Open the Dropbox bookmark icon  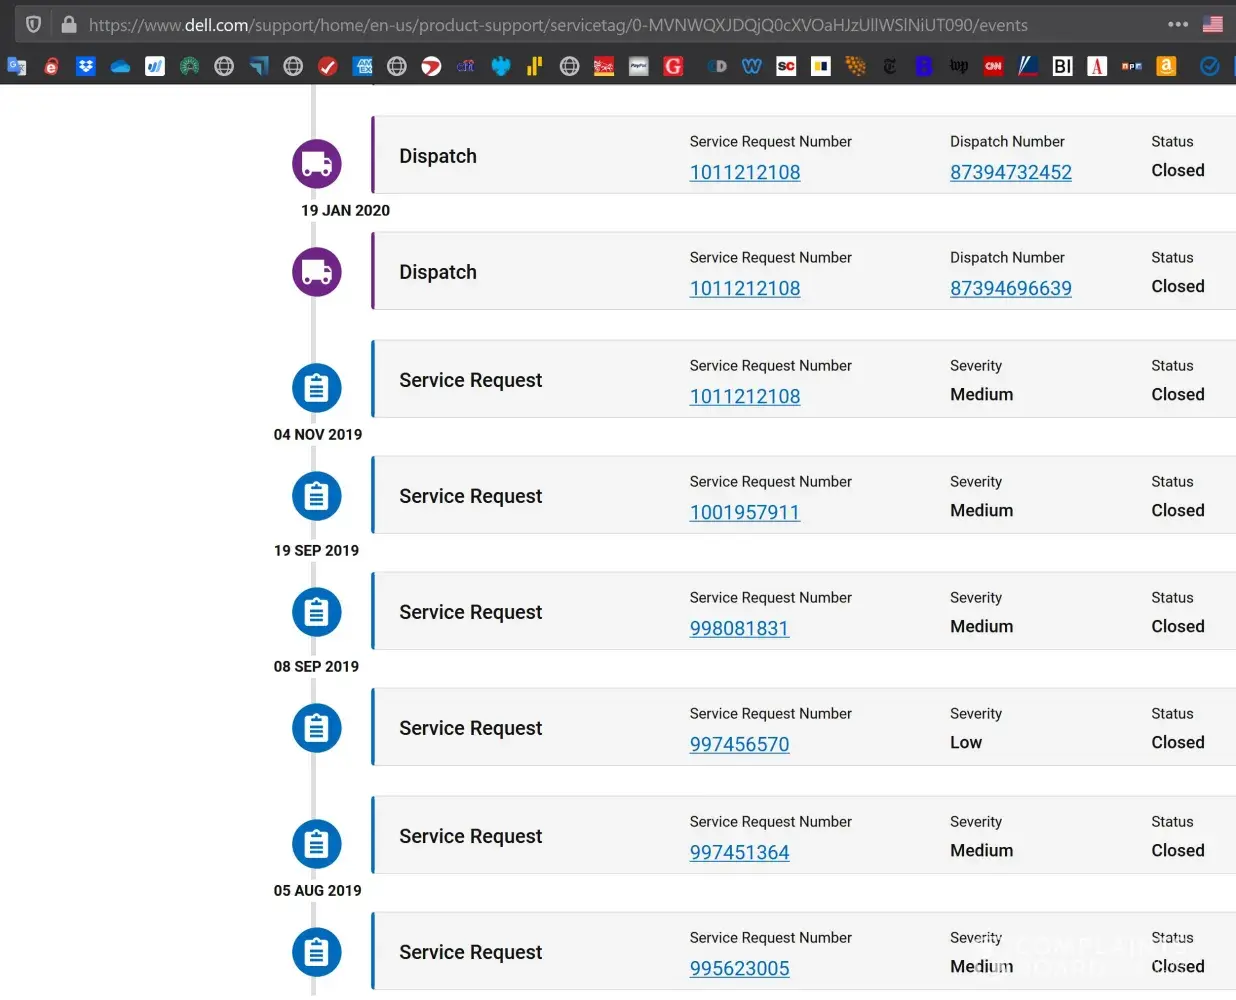click(x=86, y=66)
